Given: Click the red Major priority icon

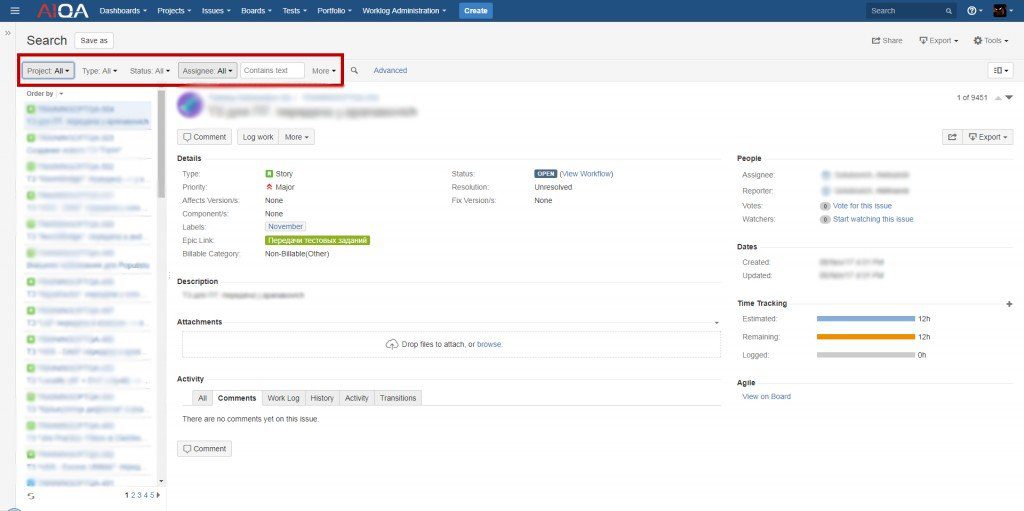Looking at the screenshot, I should point(269,187).
